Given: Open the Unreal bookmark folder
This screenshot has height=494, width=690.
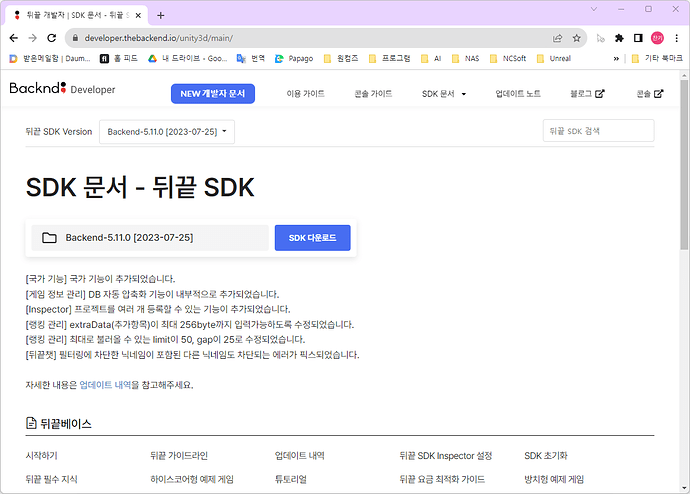Looking at the screenshot, I should pyautogui.click(x=554, y=59).
